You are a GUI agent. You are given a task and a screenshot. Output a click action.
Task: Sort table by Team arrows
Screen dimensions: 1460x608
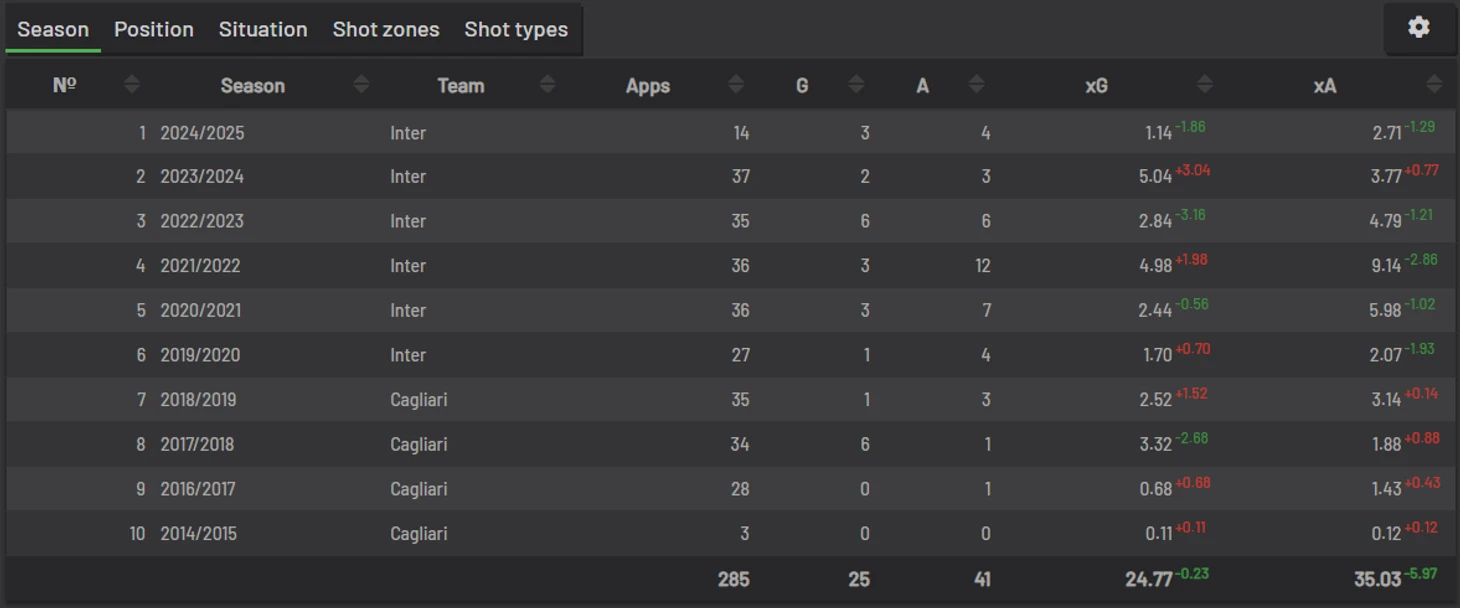click(547, 85)
